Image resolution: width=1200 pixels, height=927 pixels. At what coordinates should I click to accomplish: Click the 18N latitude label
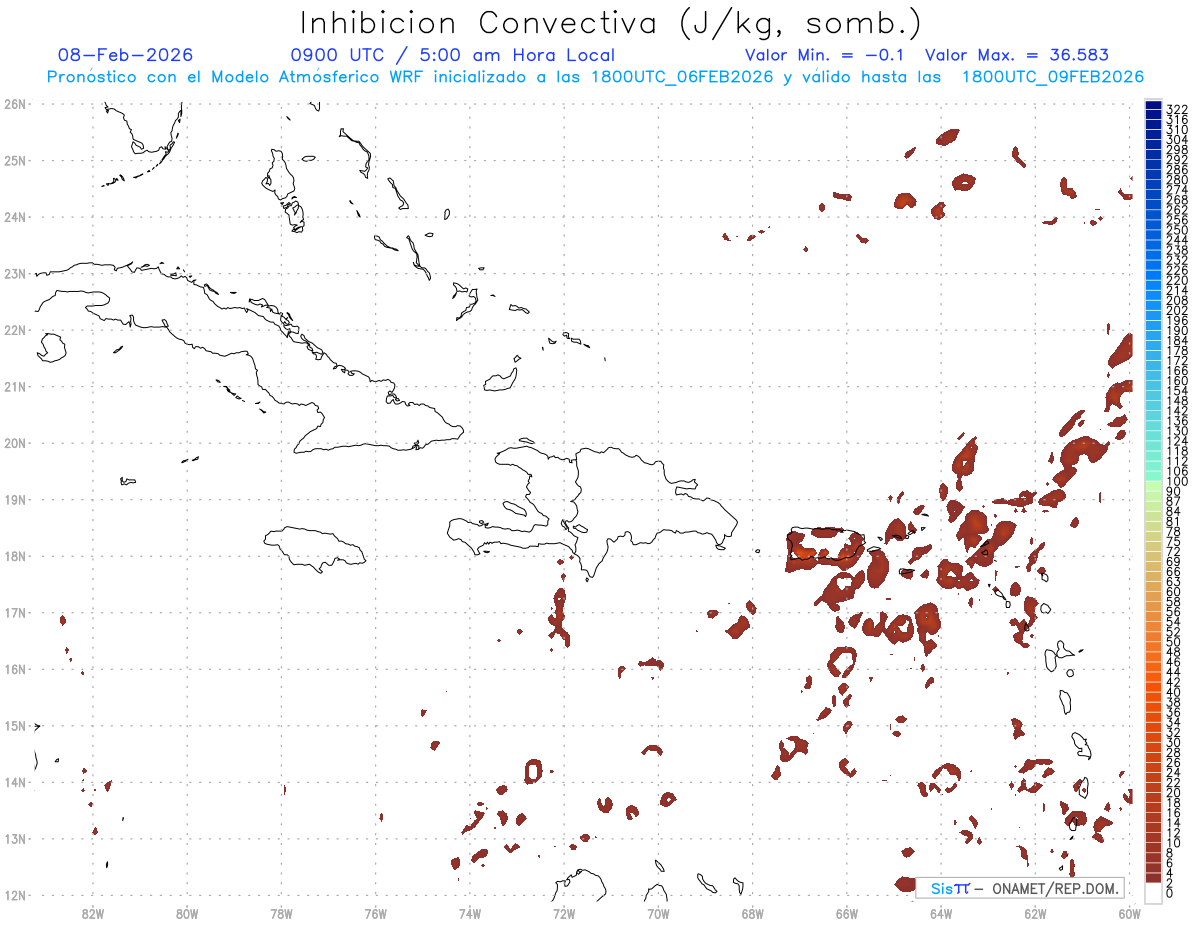point(14,556)
